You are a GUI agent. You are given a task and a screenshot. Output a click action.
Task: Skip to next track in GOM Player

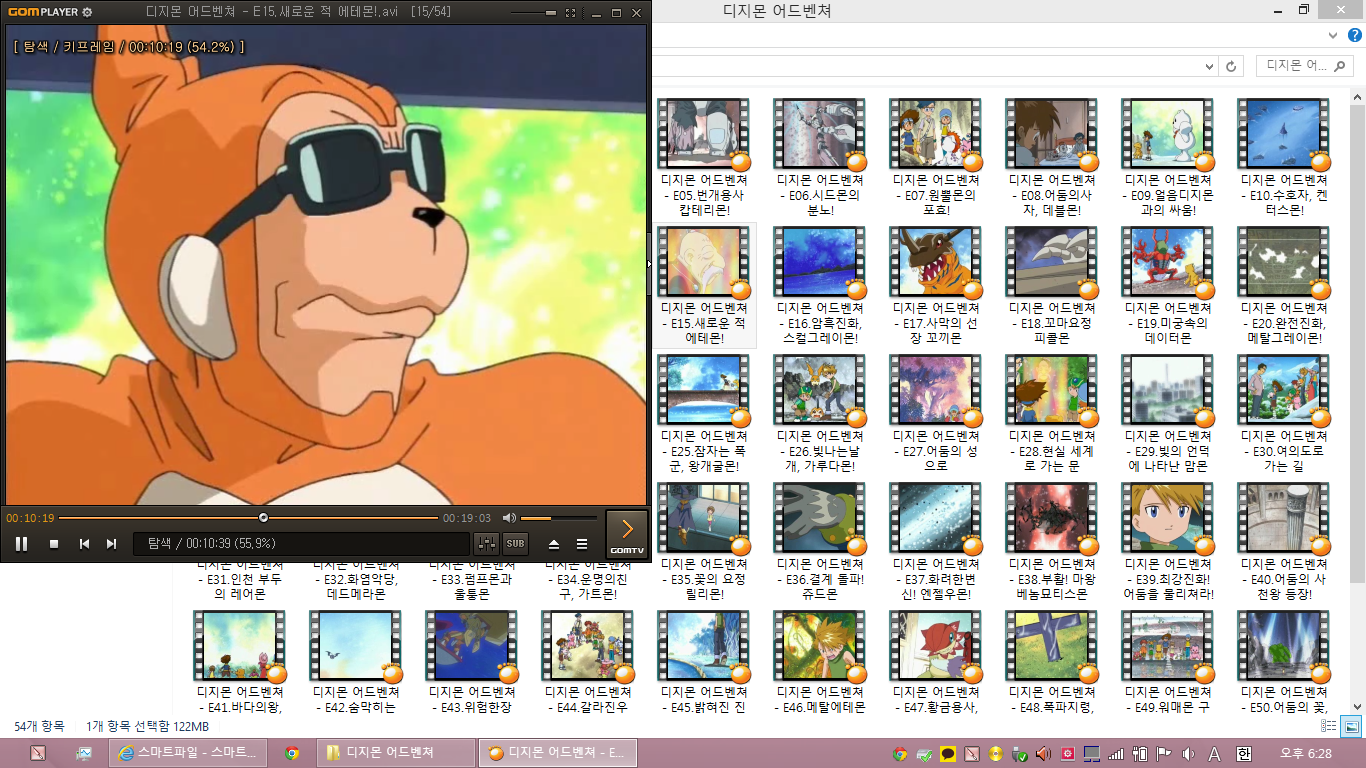(x=112, y=544)
